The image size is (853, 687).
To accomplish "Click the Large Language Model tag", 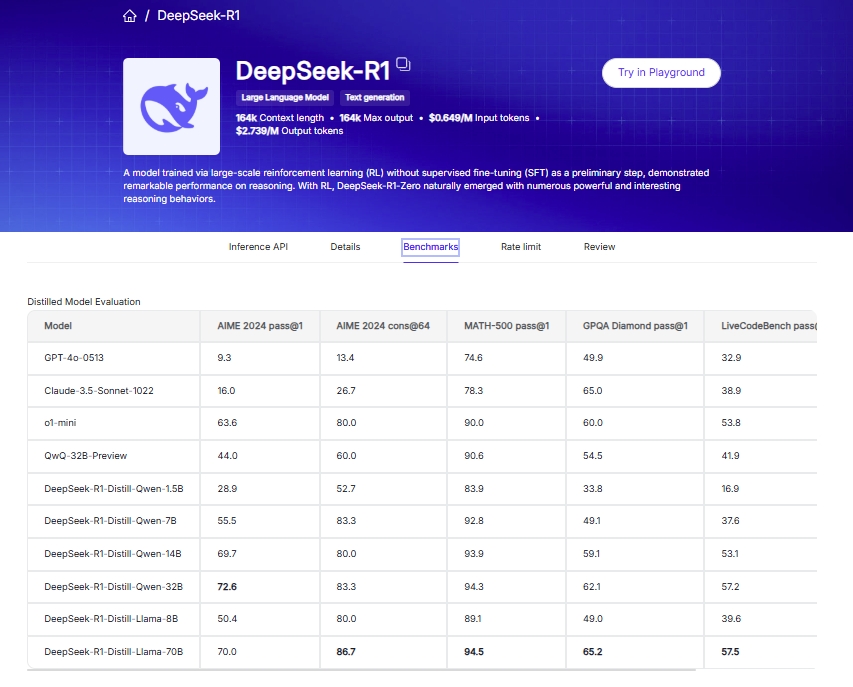I will coord(285,98).
